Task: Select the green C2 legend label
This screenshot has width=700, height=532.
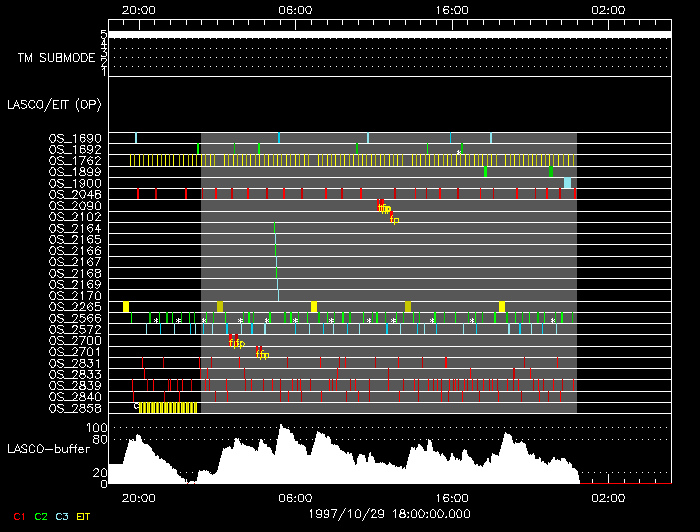Action: [x=41, y=516]
